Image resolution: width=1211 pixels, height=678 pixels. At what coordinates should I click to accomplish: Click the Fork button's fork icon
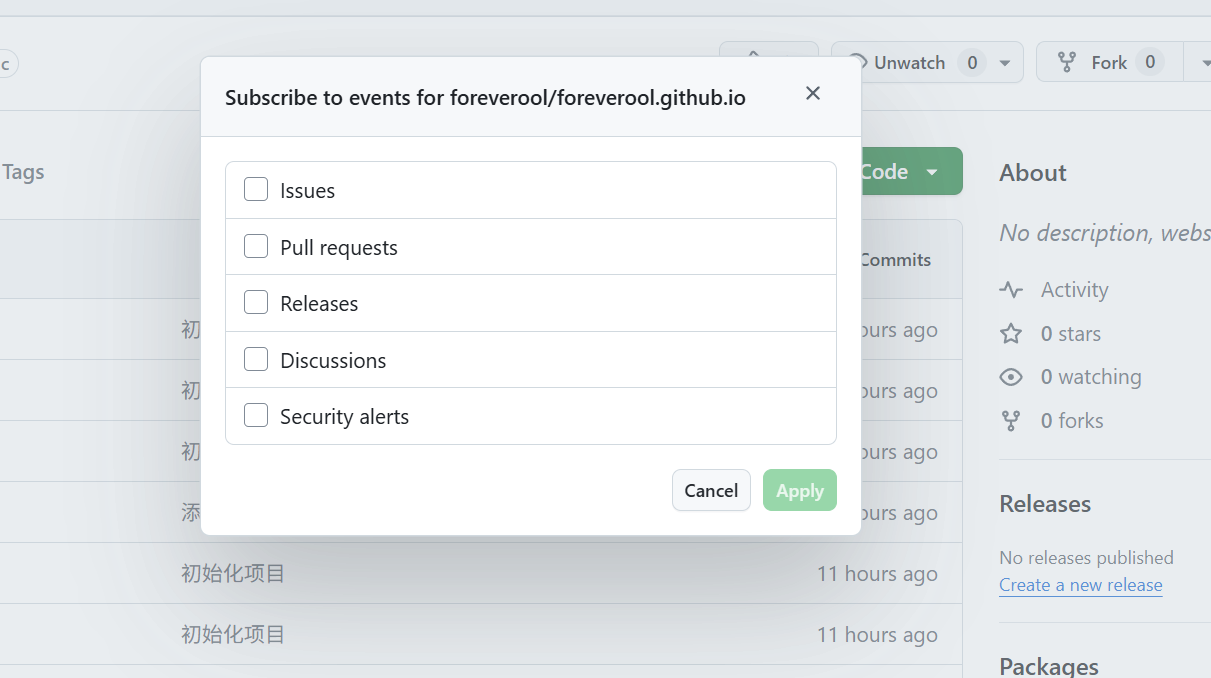pos(1067,63)
